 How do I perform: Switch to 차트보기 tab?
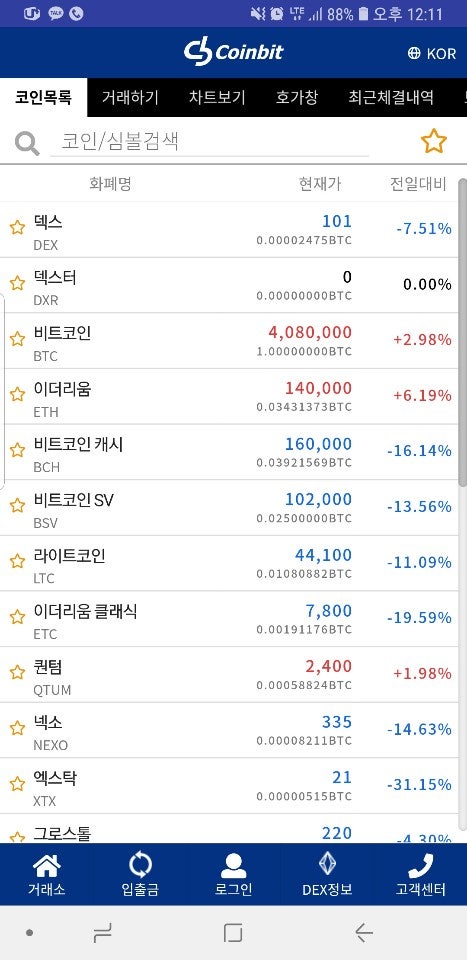click(217, 97)
